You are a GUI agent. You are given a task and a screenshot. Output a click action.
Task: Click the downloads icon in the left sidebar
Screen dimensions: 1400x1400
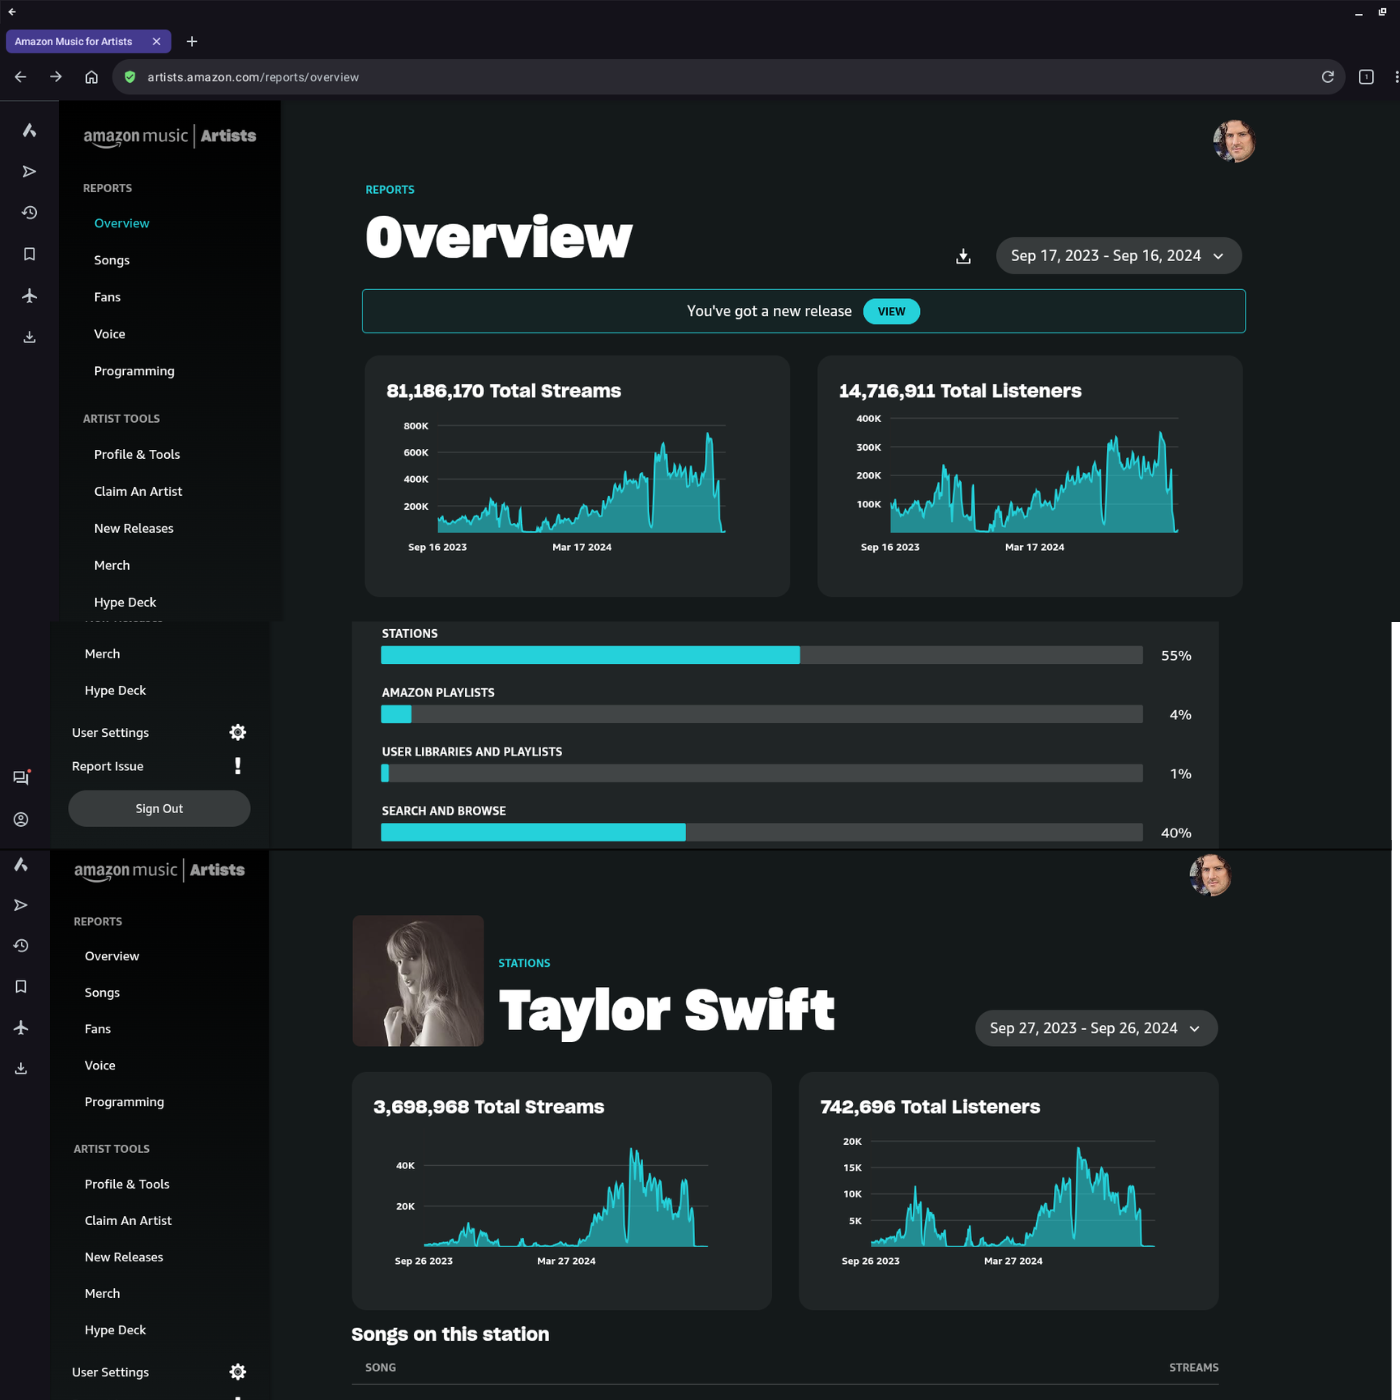(x=29, y=337)
